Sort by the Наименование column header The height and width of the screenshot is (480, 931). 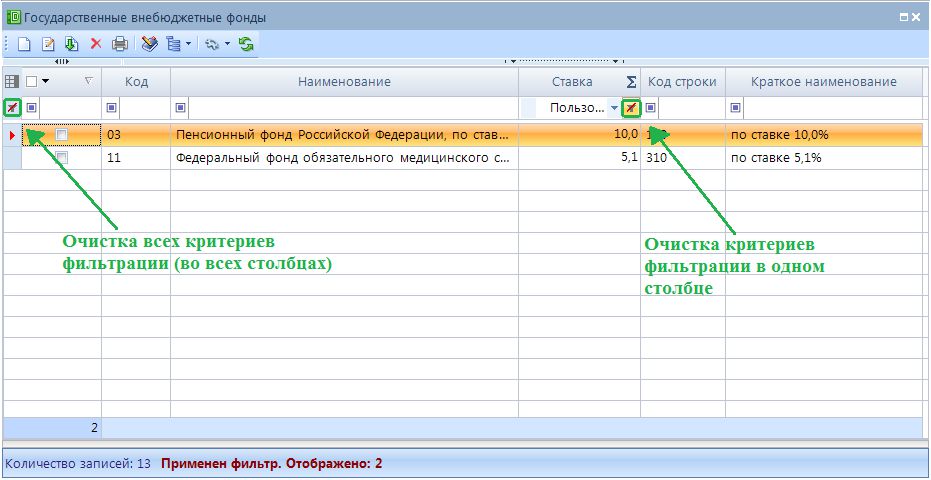click(x=344, y=82)
